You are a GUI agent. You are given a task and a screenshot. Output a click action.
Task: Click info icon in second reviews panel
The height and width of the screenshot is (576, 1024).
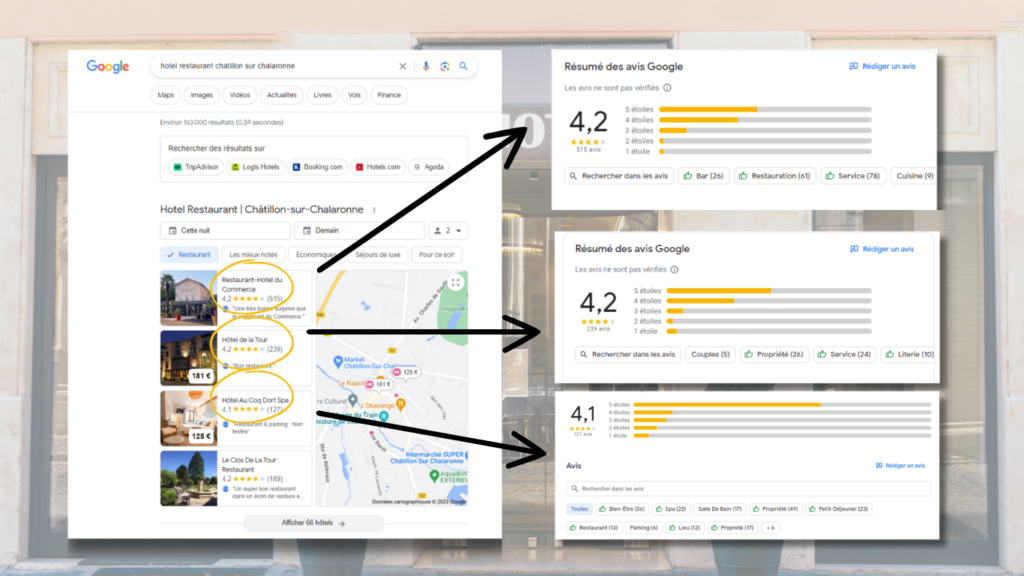pyautogui.click(x=675, y=269)
